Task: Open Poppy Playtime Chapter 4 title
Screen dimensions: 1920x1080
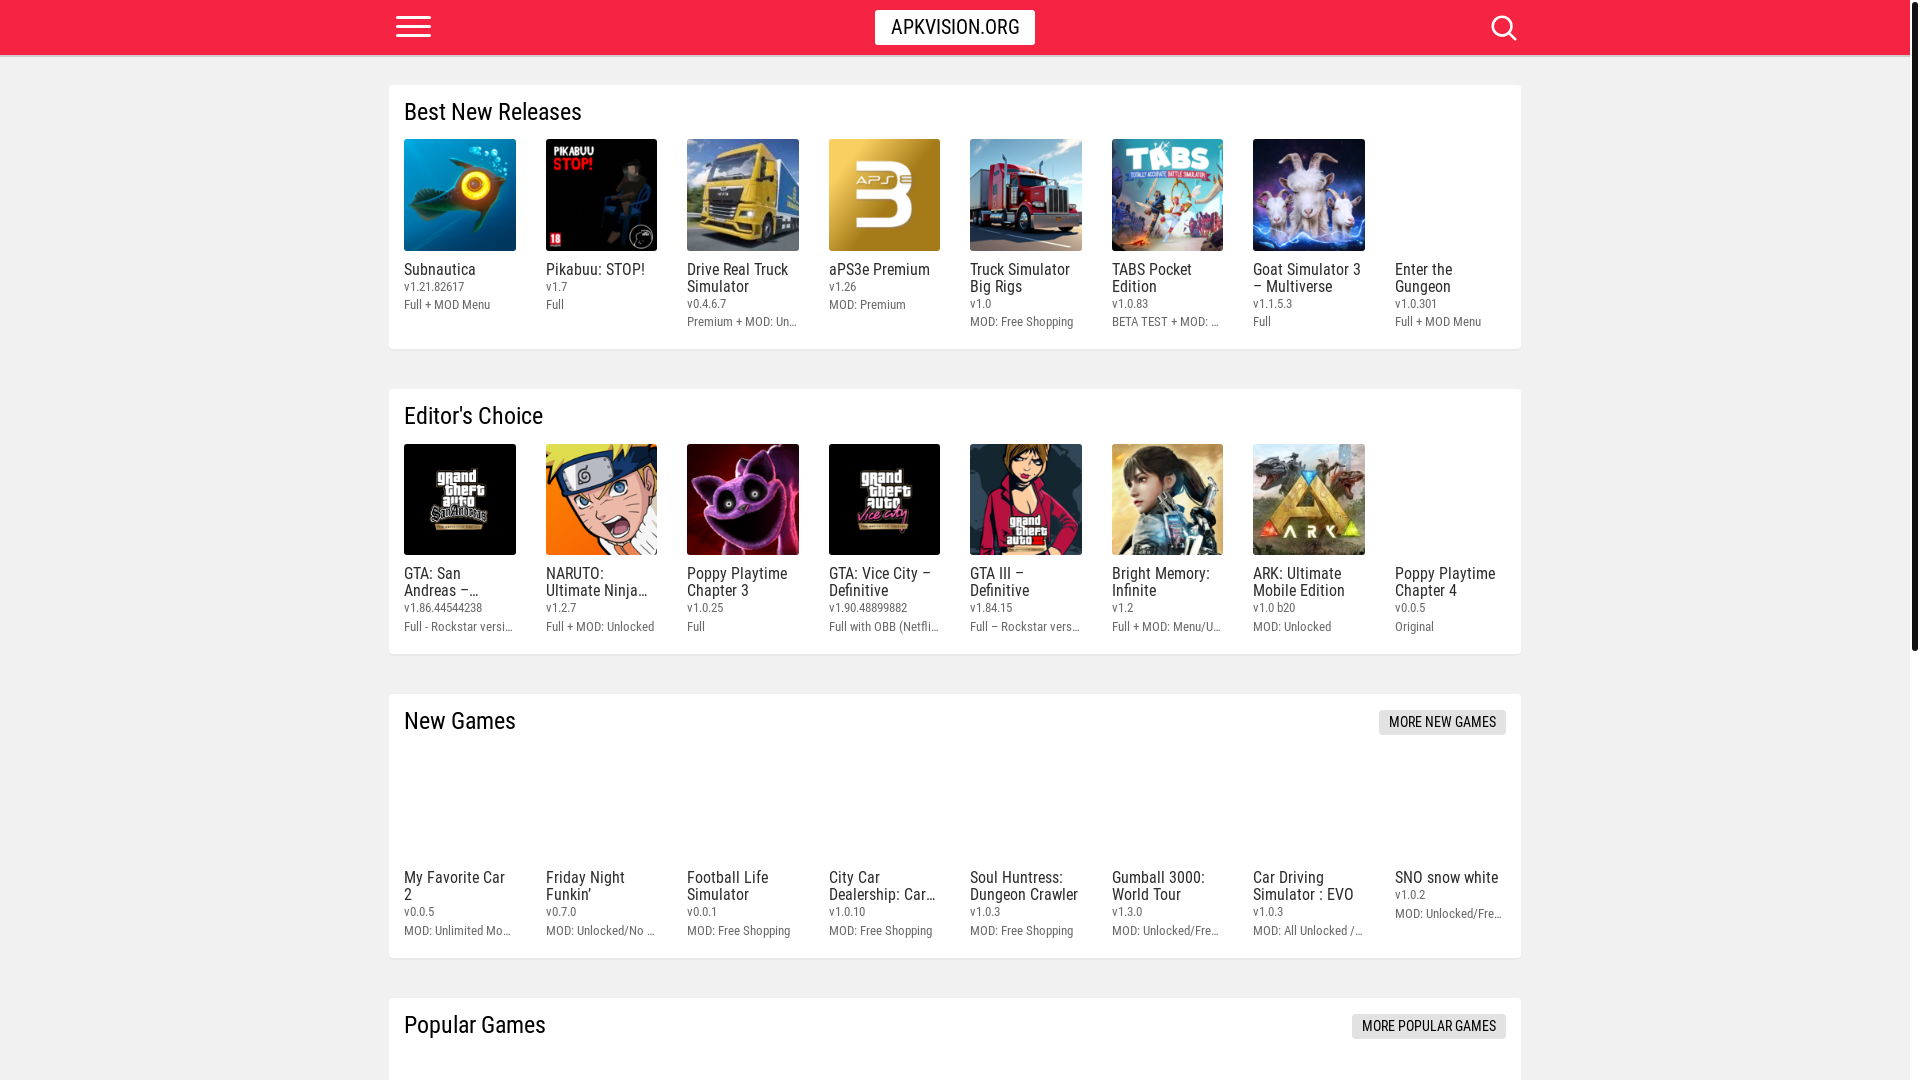Action: [x=1445, y=582]
